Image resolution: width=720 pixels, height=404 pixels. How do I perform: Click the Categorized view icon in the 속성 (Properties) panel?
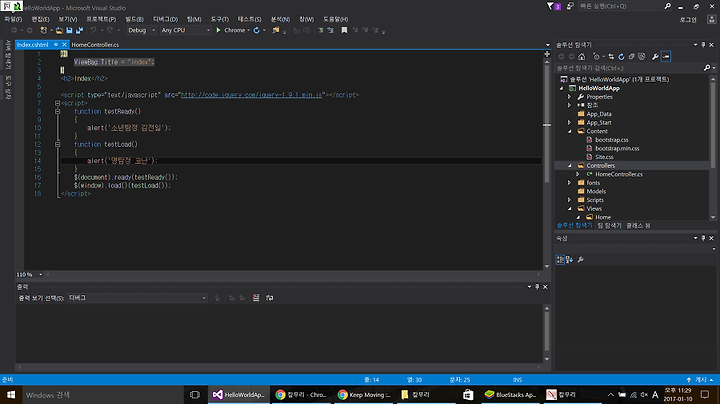point(560,260)
